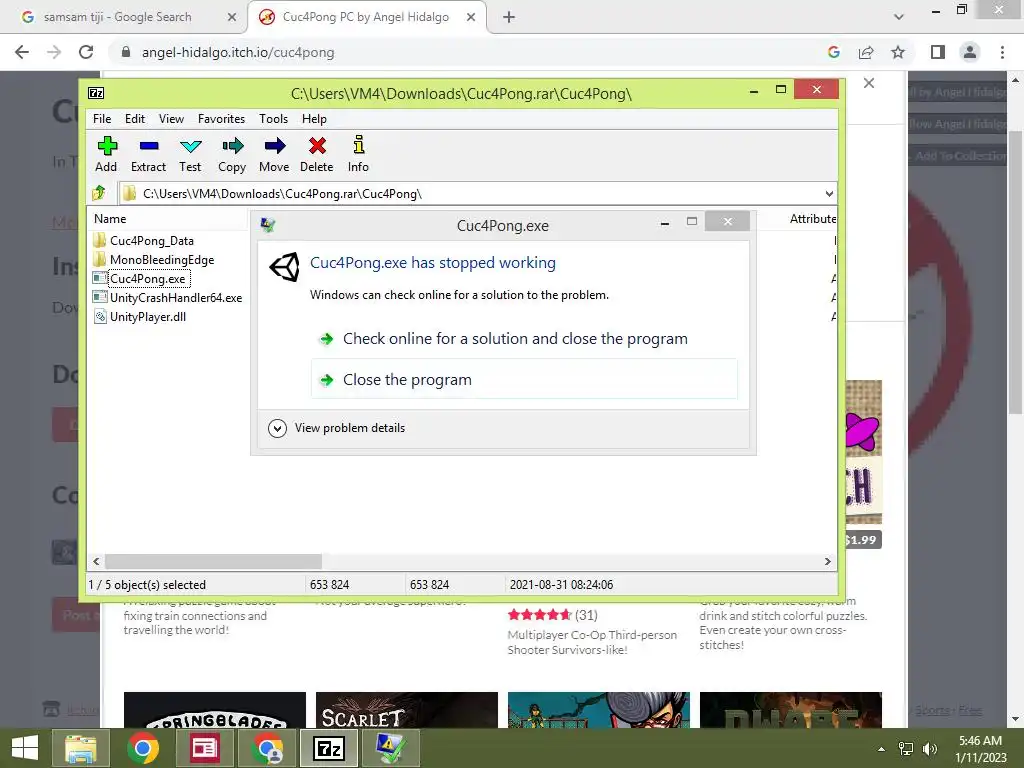Choose Check online for a solution
The height and width of the screenshot is (768, 1024).
click(515, 339)
